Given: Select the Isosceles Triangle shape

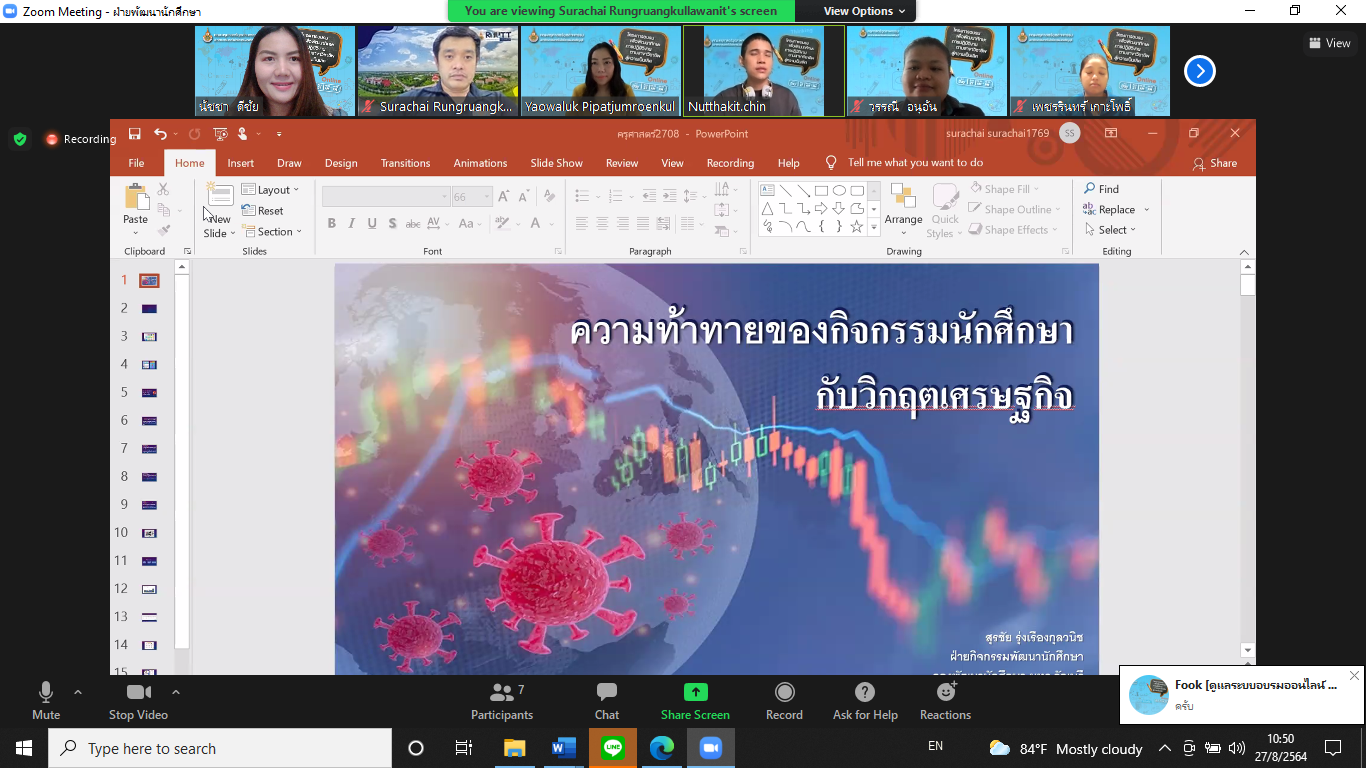Looking at the screenshot, I should [767, 208].
